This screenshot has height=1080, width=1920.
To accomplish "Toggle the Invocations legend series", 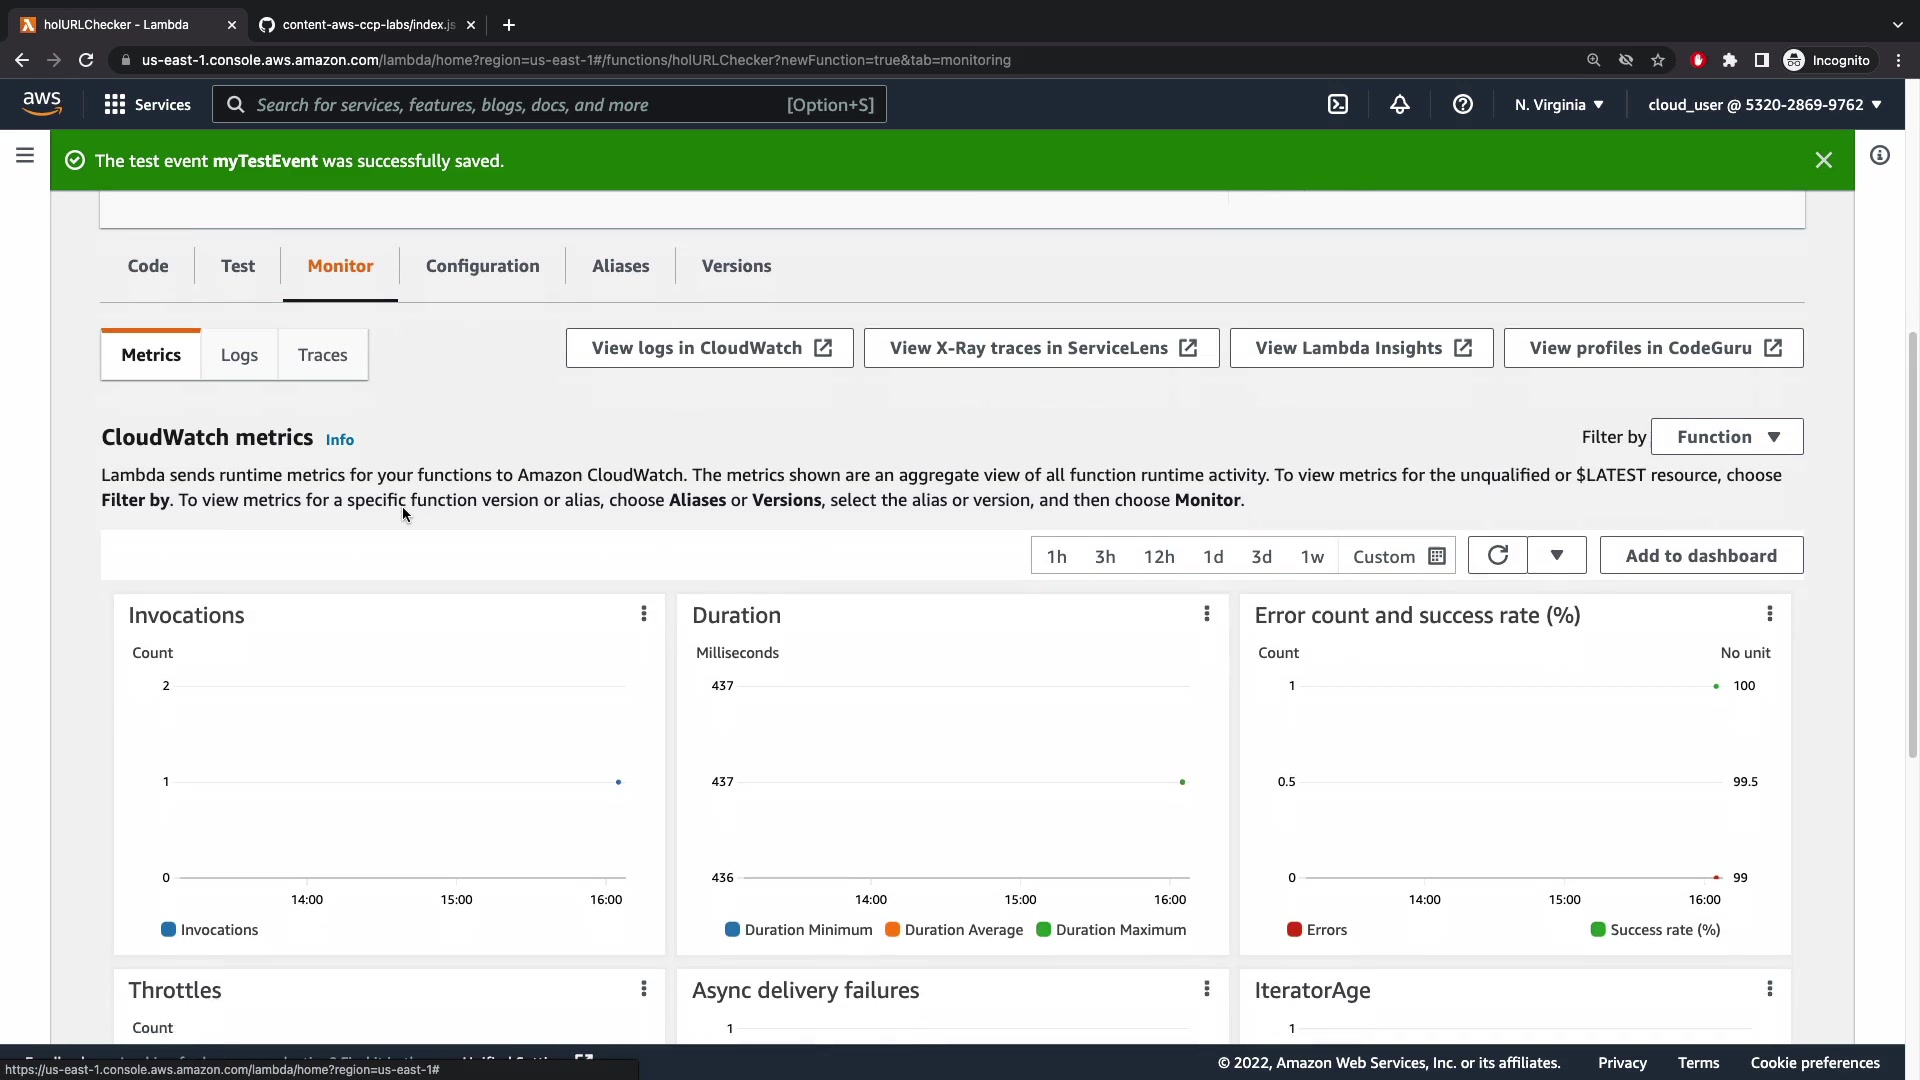I will point(210,930).
